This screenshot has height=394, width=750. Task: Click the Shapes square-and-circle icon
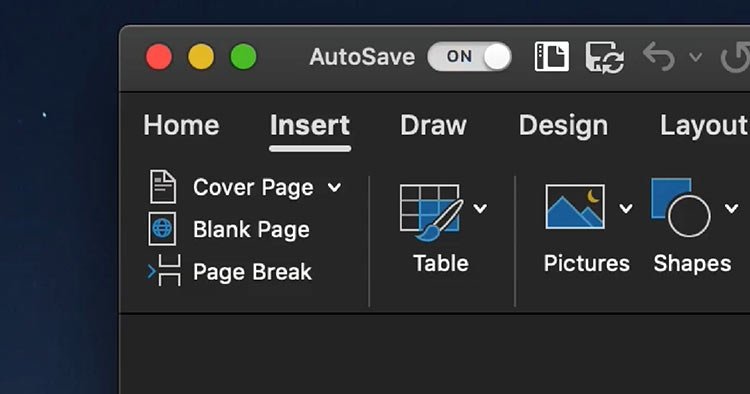[680, 208]
